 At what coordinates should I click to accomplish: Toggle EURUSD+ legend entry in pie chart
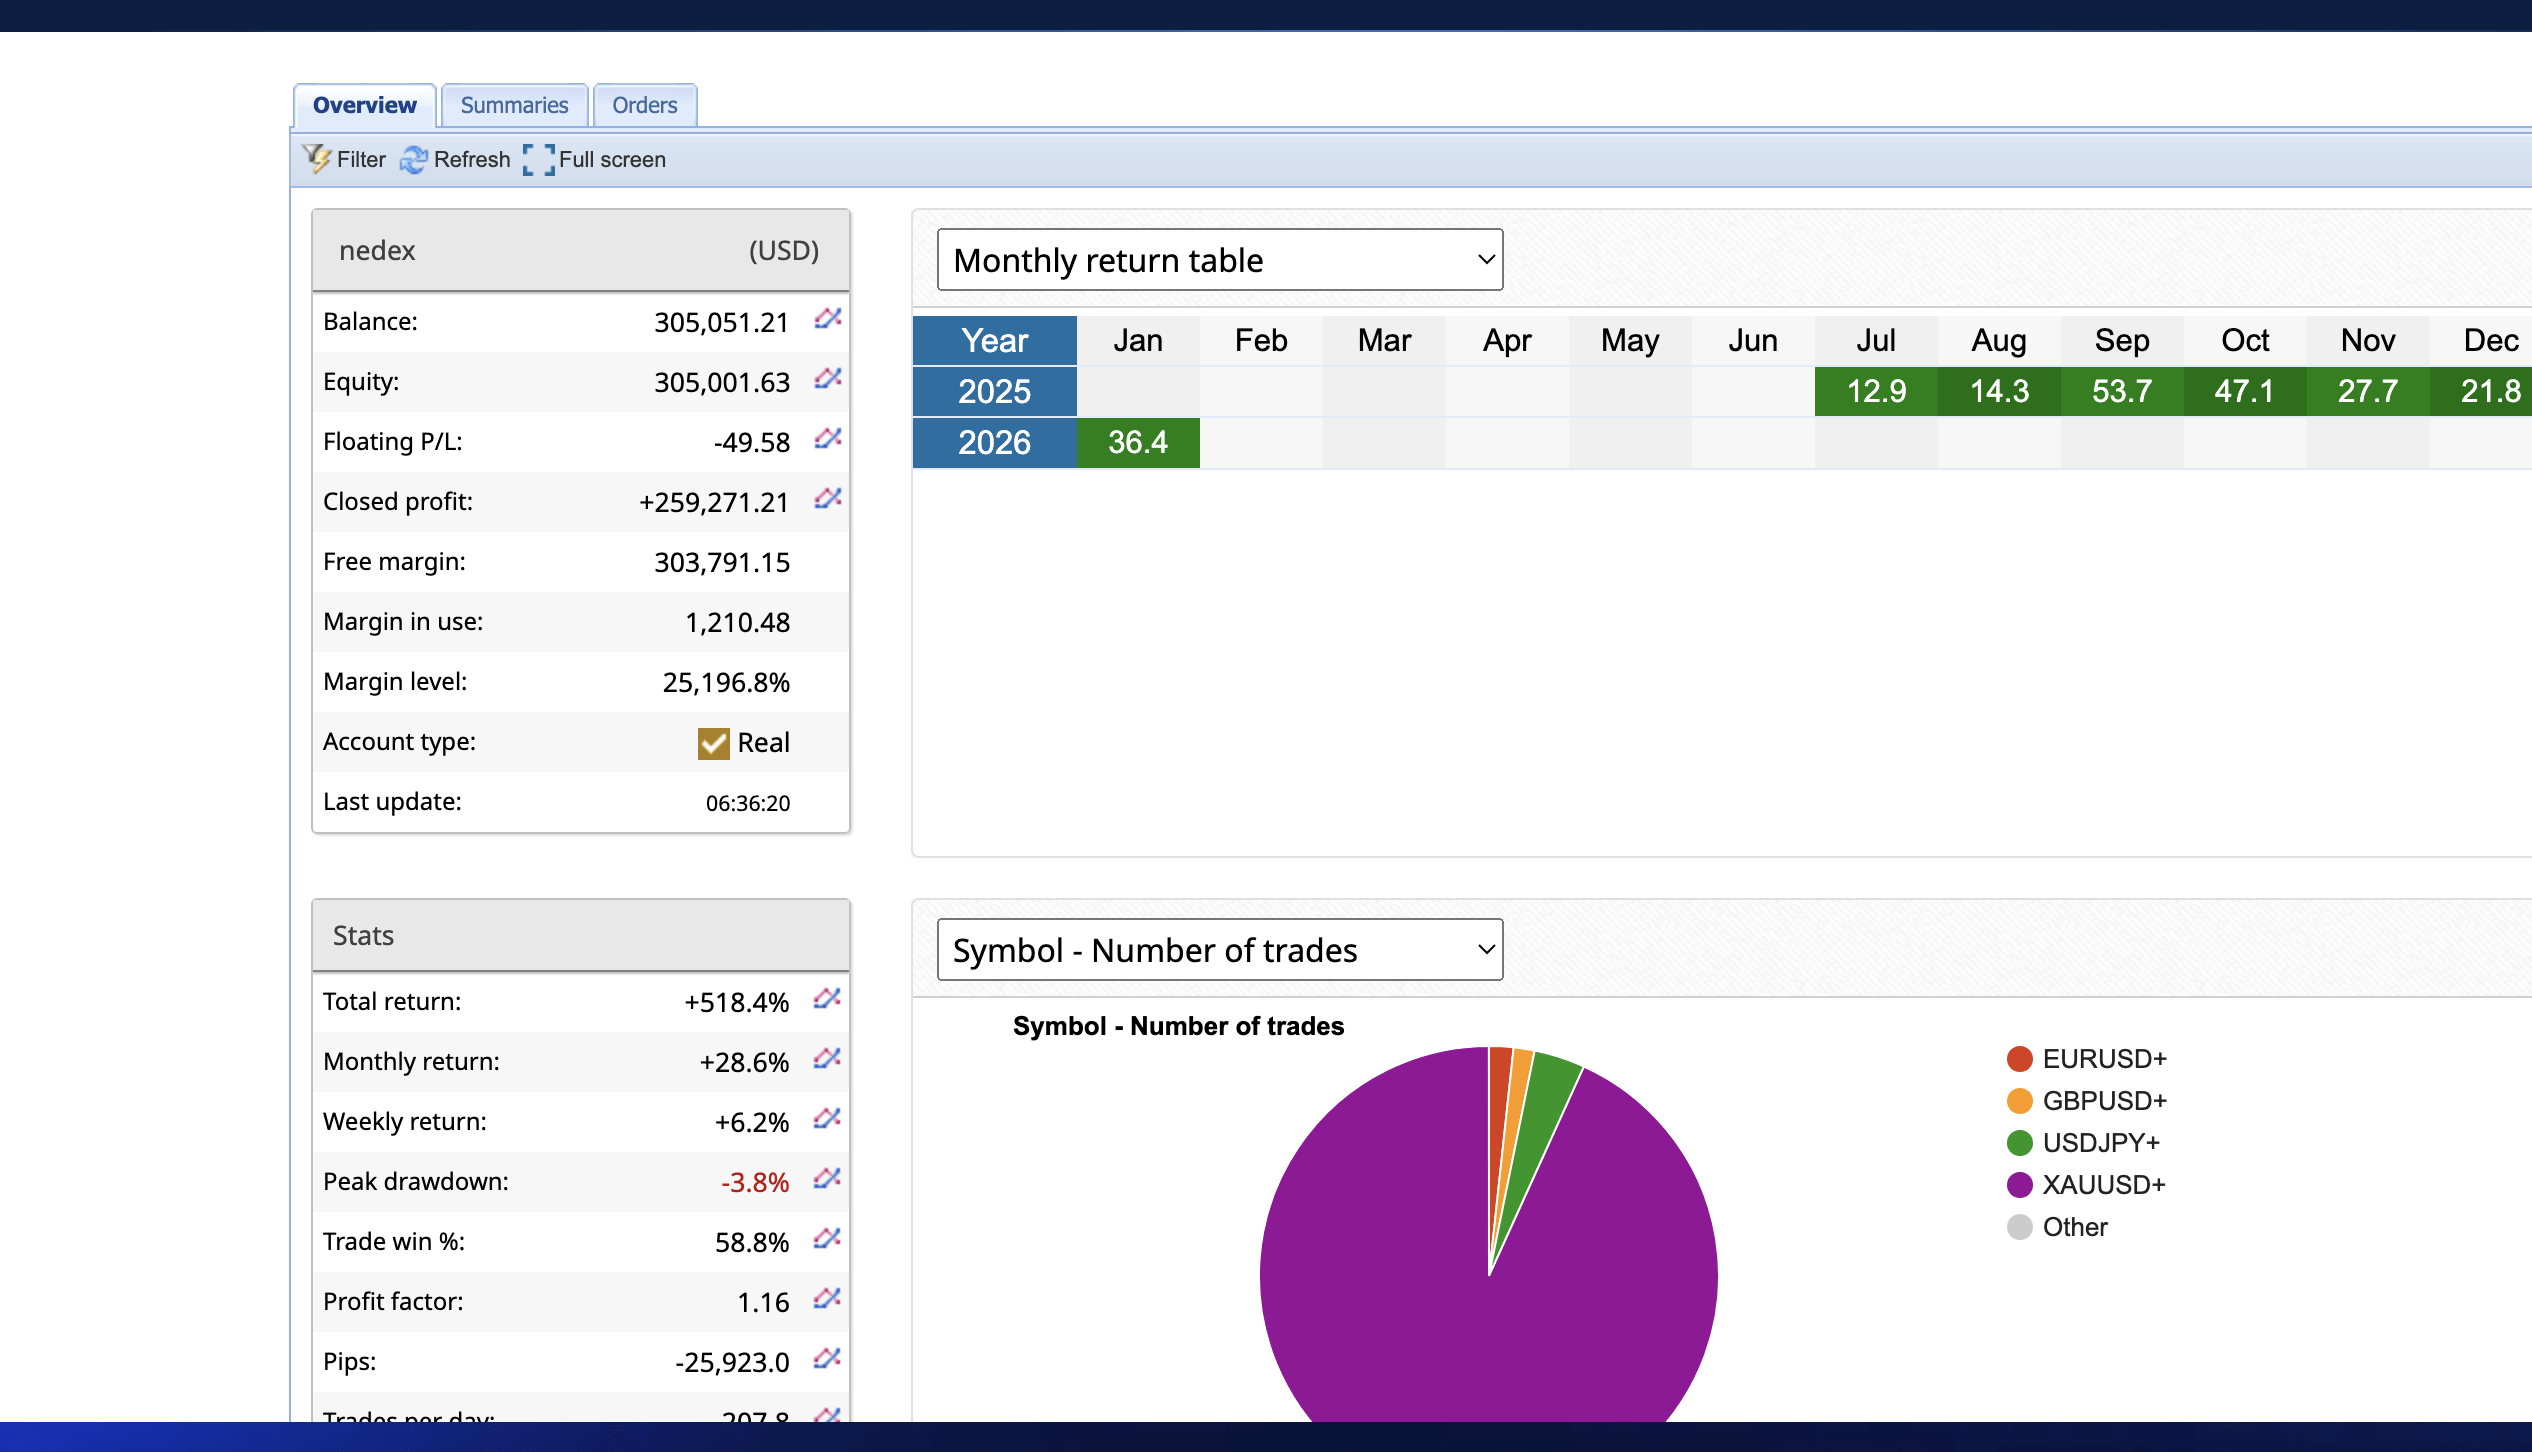coord(2103,1059)
